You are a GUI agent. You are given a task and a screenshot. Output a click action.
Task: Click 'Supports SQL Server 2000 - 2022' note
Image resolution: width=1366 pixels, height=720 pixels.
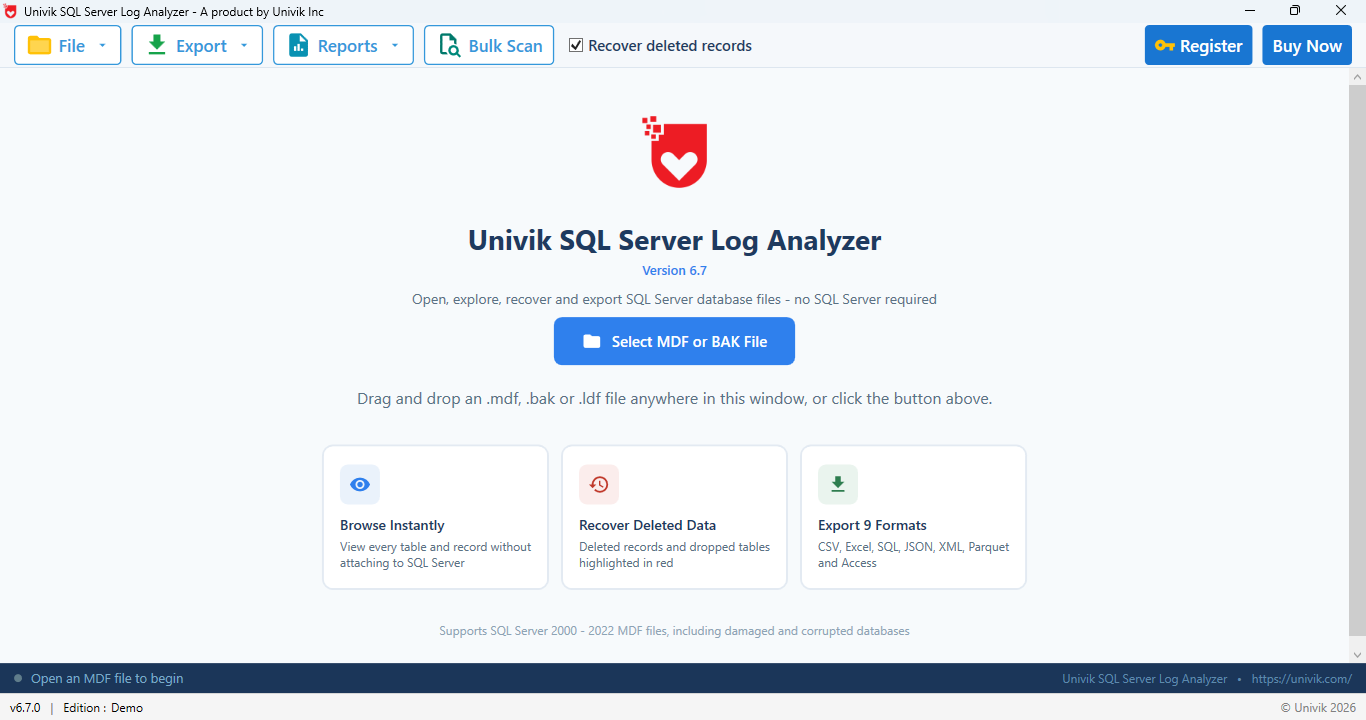click(674, 631)
